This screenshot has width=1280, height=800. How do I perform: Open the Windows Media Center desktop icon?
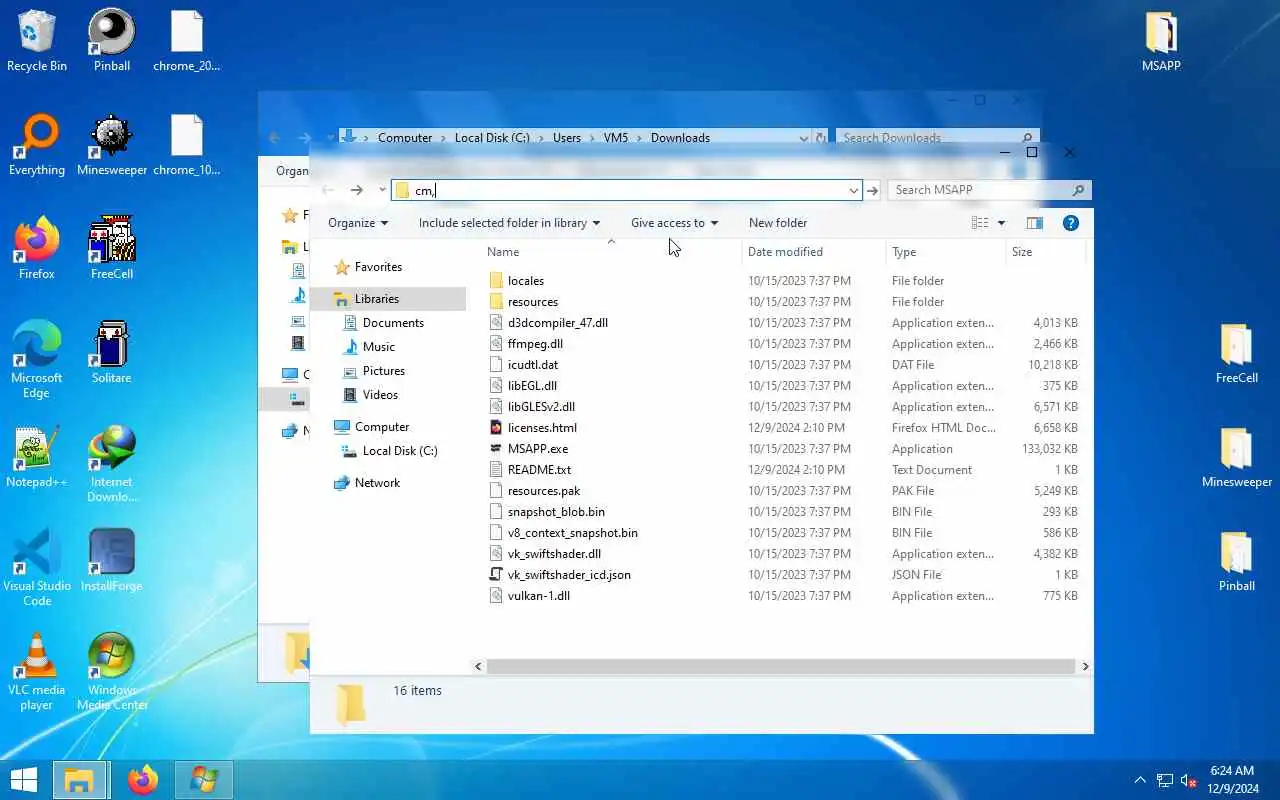point(112,672)
